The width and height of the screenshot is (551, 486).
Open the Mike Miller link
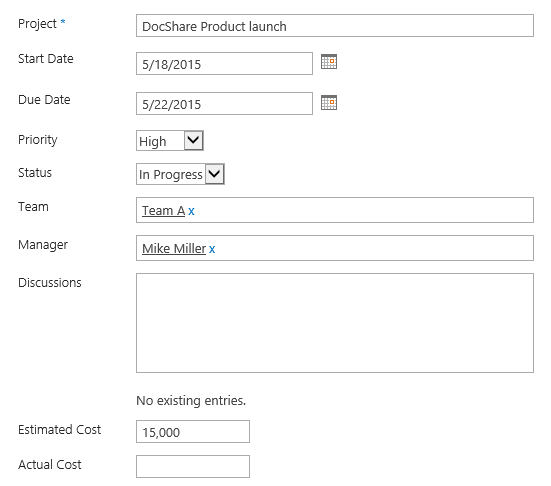pos(174,248)
